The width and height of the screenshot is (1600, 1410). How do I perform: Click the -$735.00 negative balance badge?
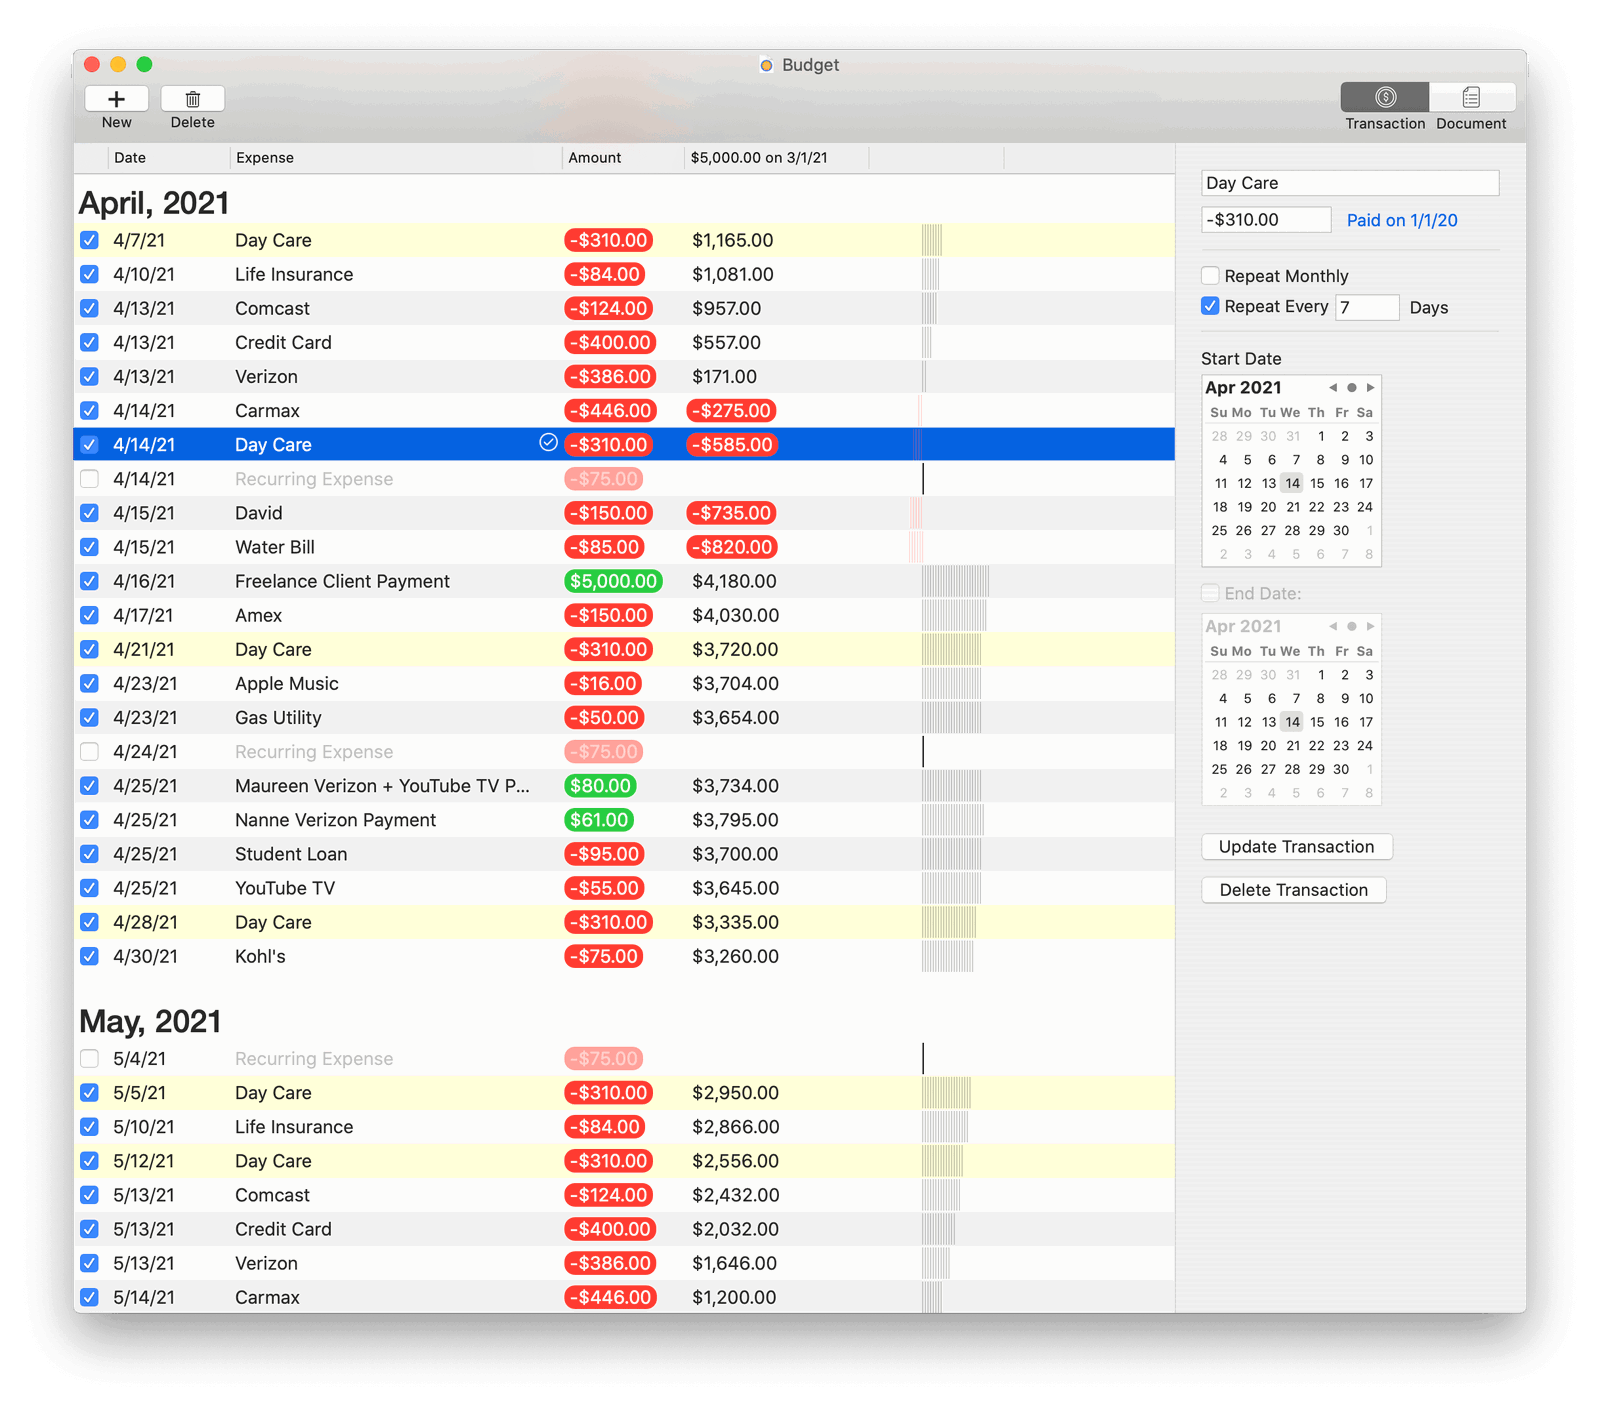point(732,513)
